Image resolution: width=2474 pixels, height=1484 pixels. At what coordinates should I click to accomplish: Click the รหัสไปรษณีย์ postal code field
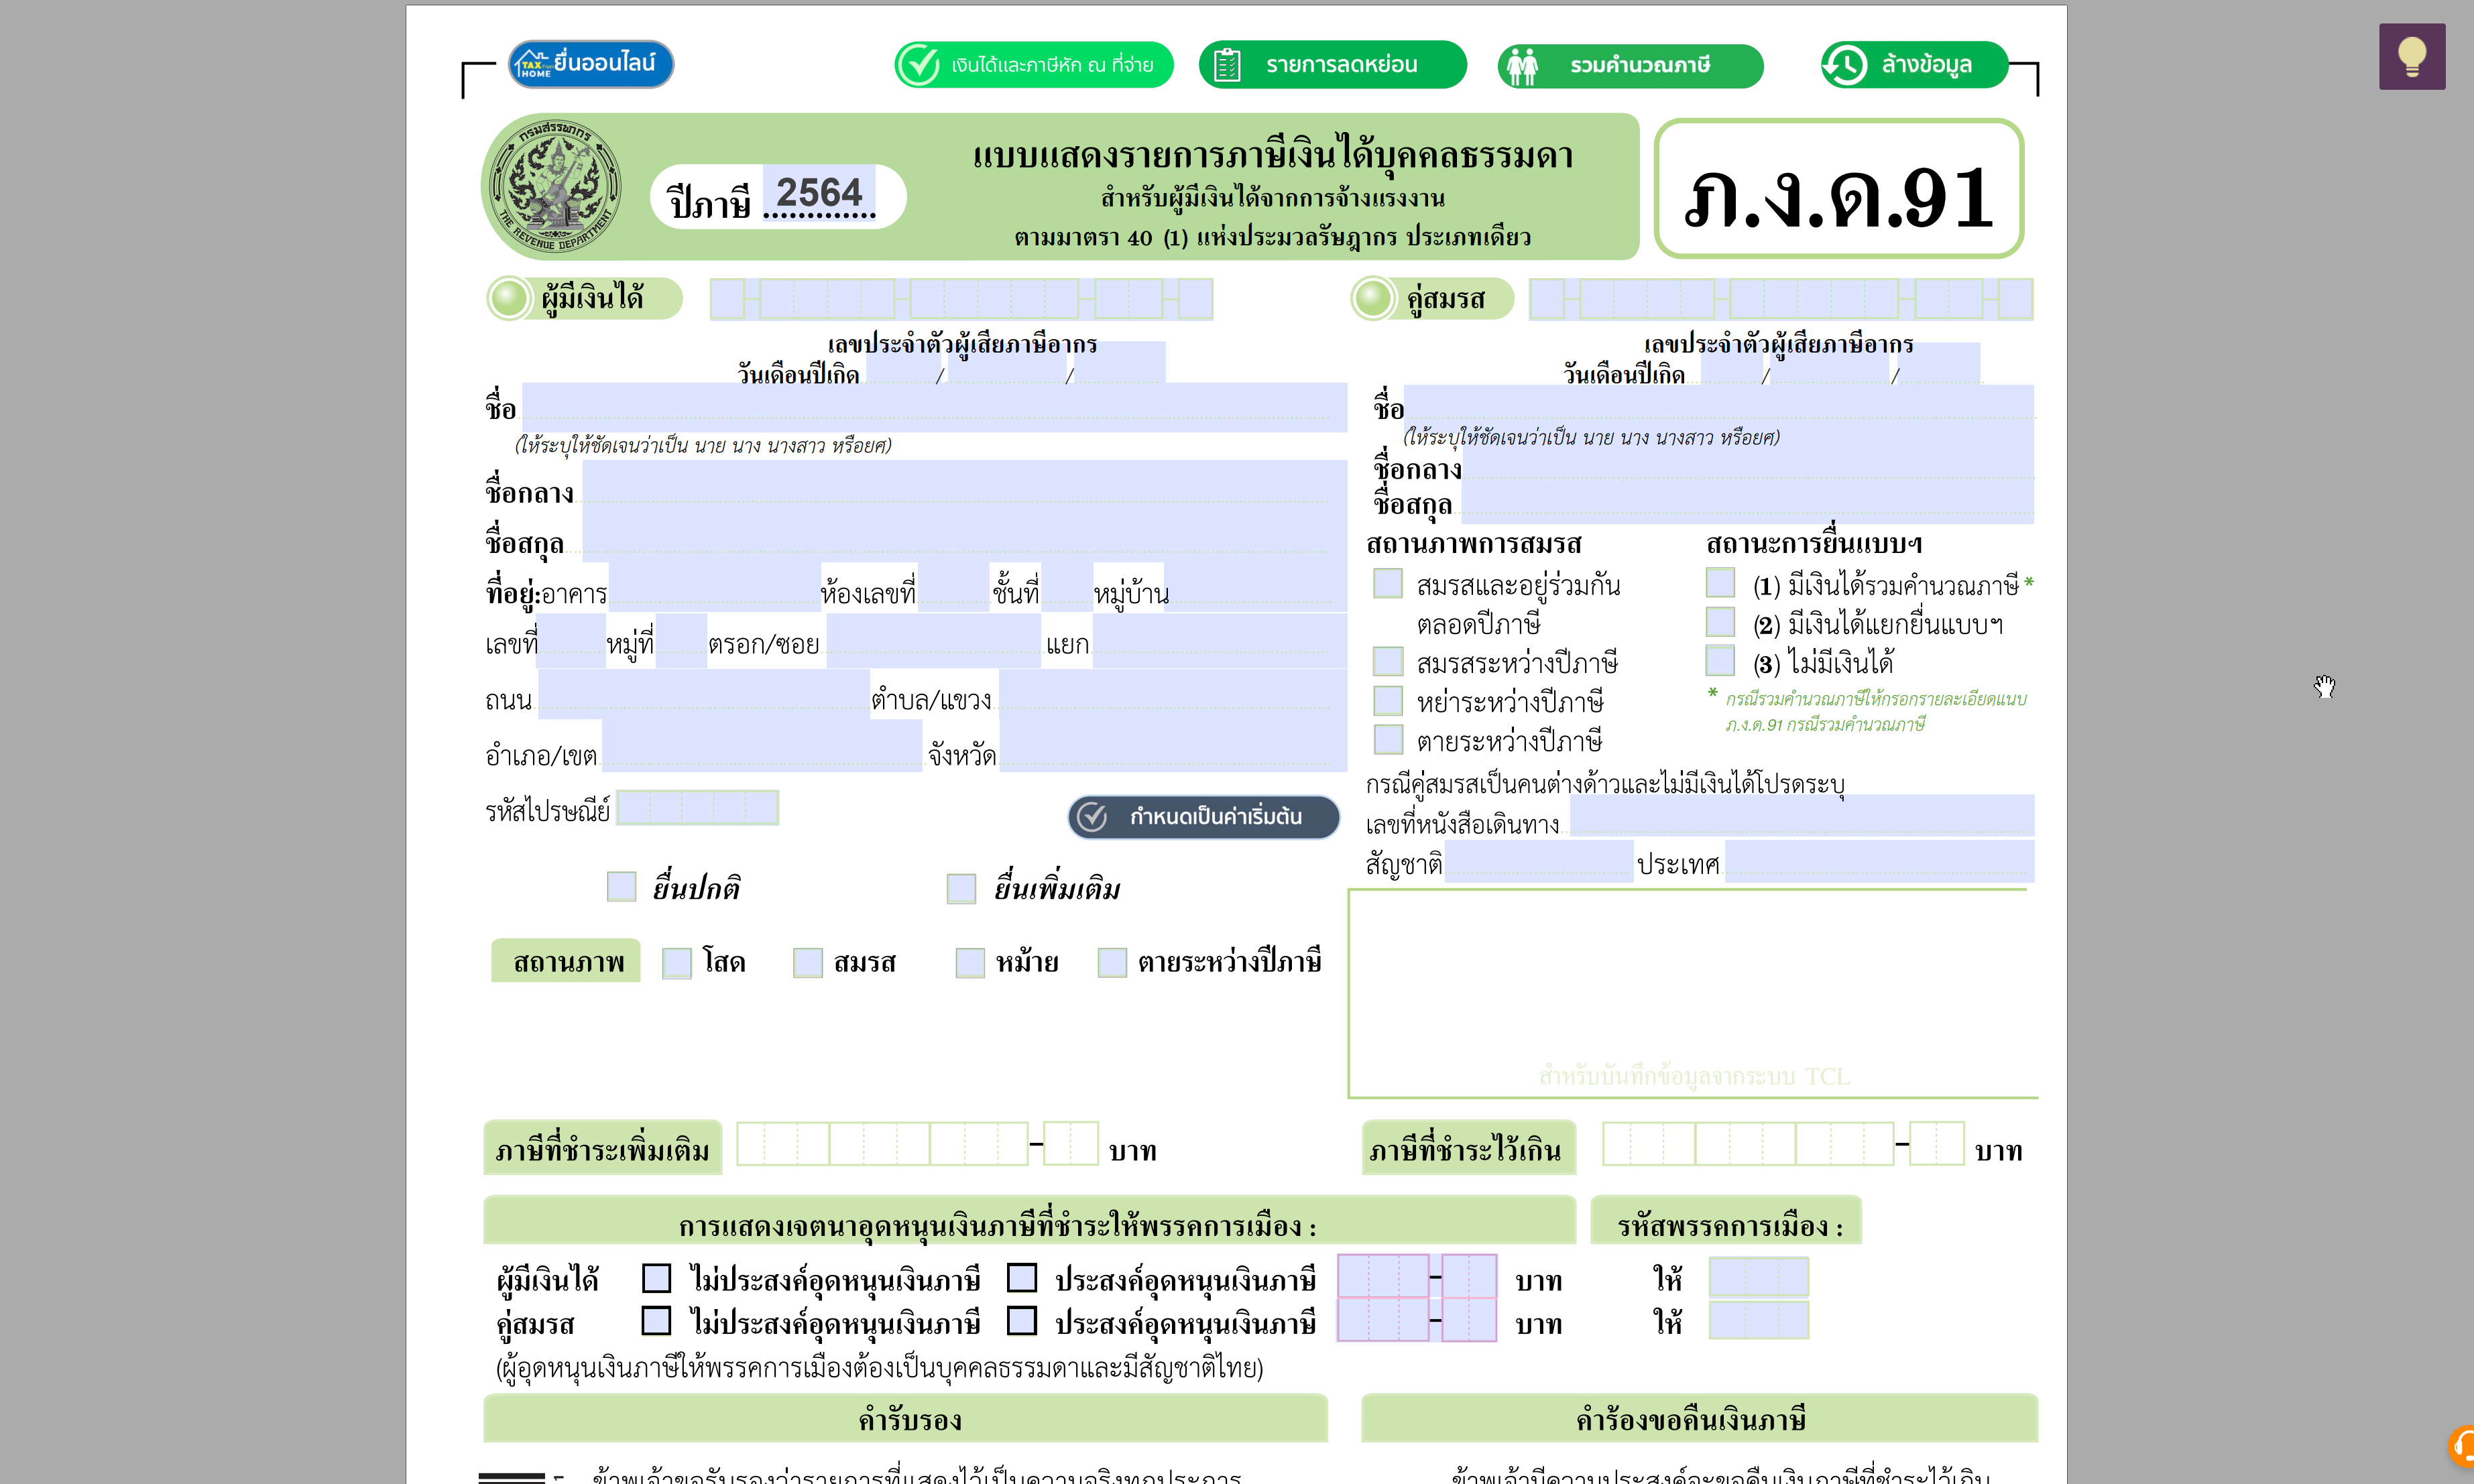click(x=698, y=807)
